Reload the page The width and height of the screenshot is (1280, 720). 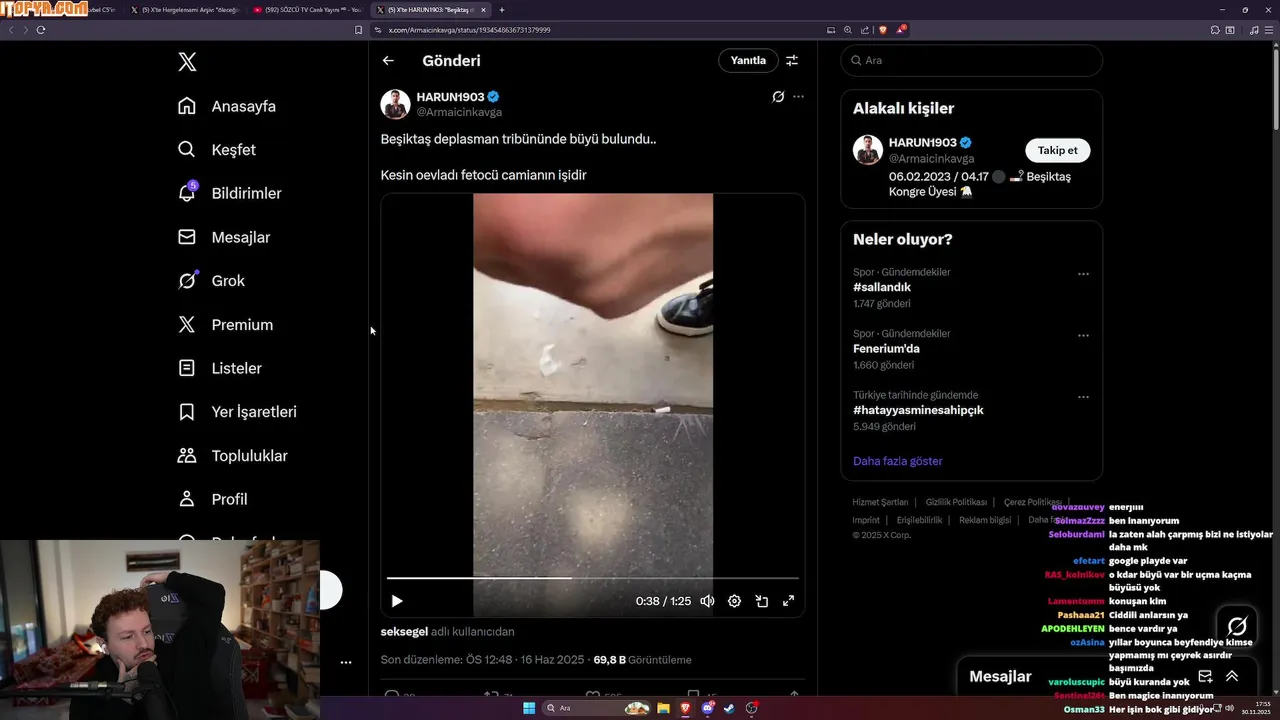(x=41, y=30)
